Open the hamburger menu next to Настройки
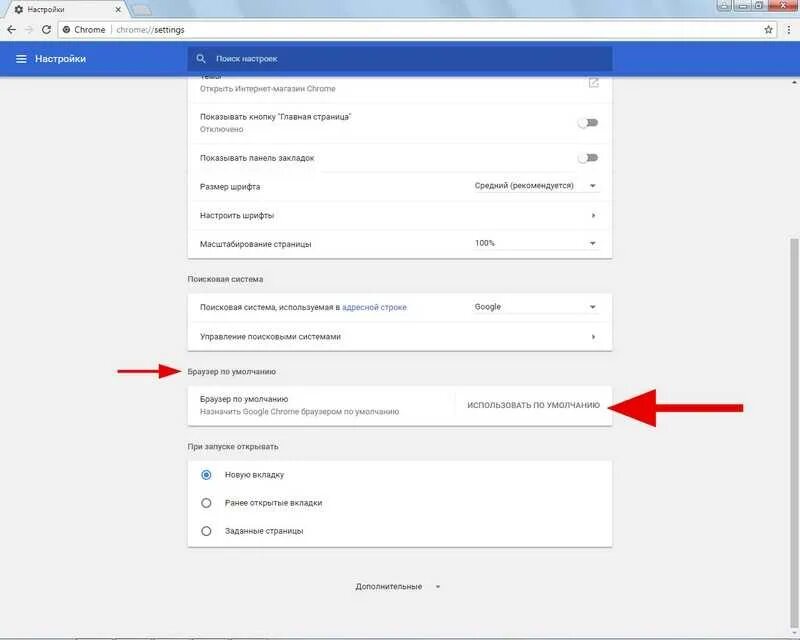The image size is (800, 640). click(21, 59)
